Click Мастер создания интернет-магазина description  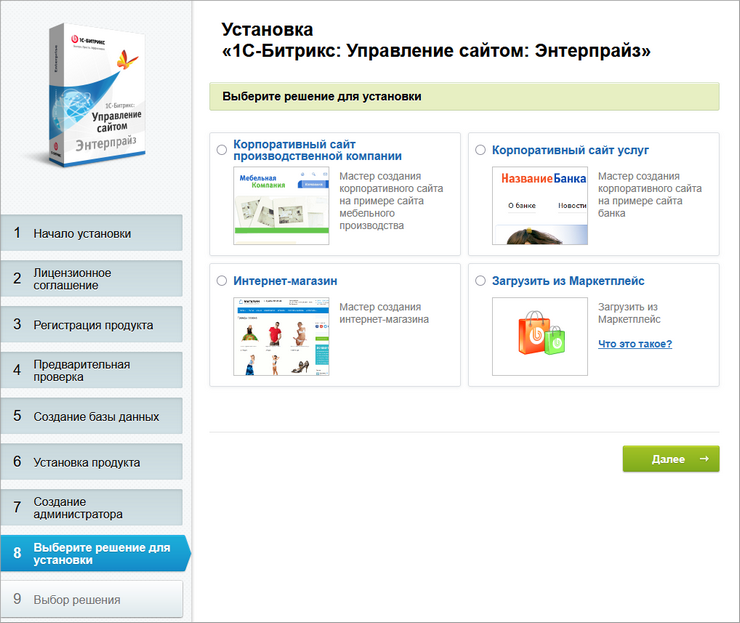pos(384,313)
